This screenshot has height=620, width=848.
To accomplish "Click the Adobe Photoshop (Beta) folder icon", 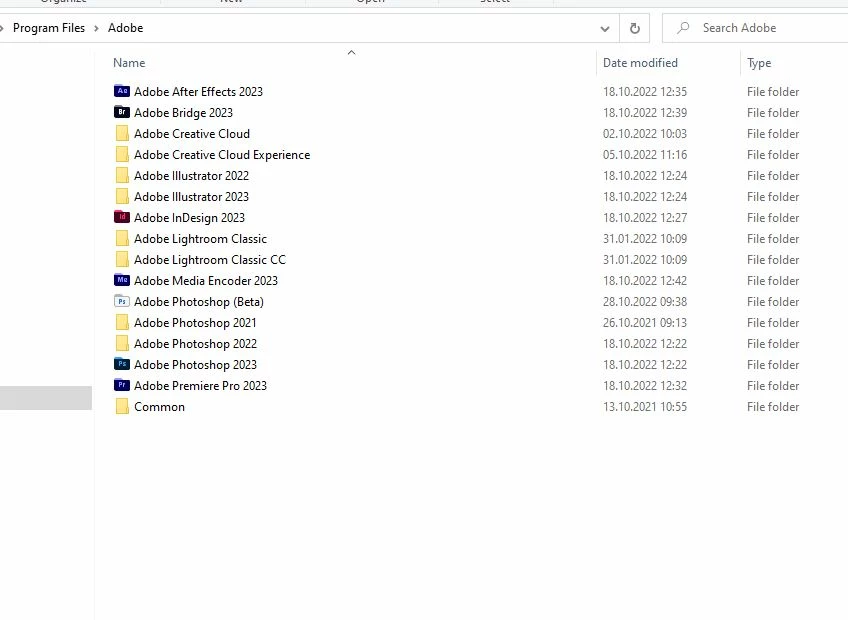I will [122, 302].
